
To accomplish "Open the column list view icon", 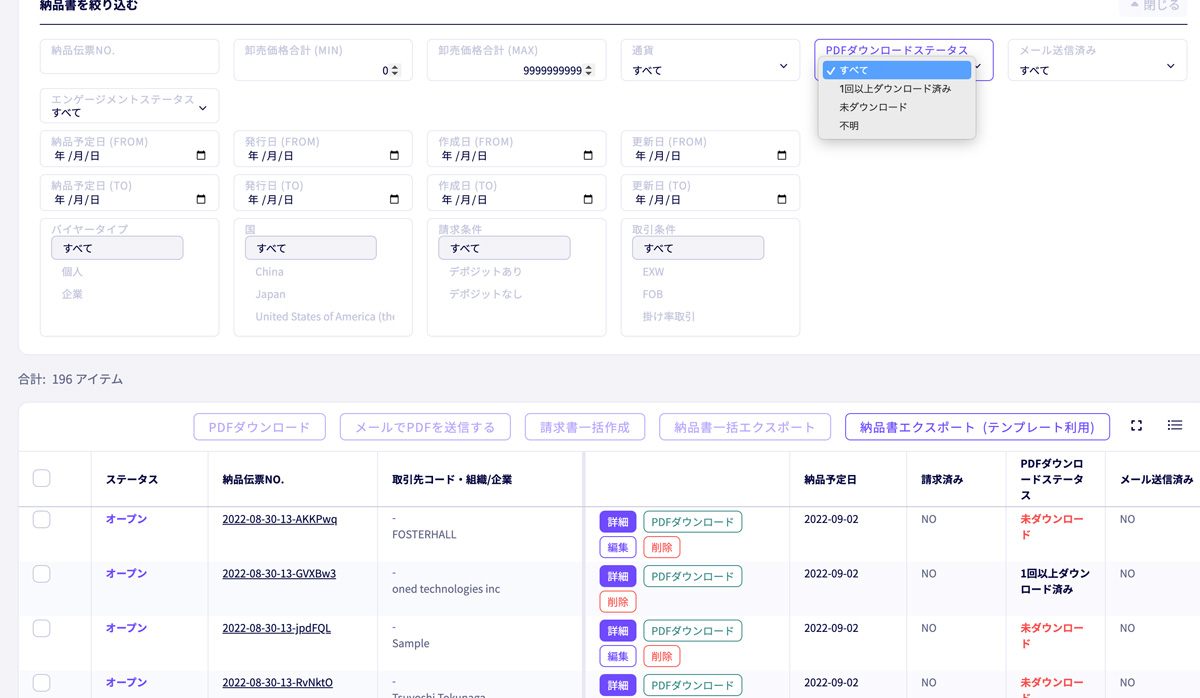I will pyautogui.click(x=1175, y=426).
